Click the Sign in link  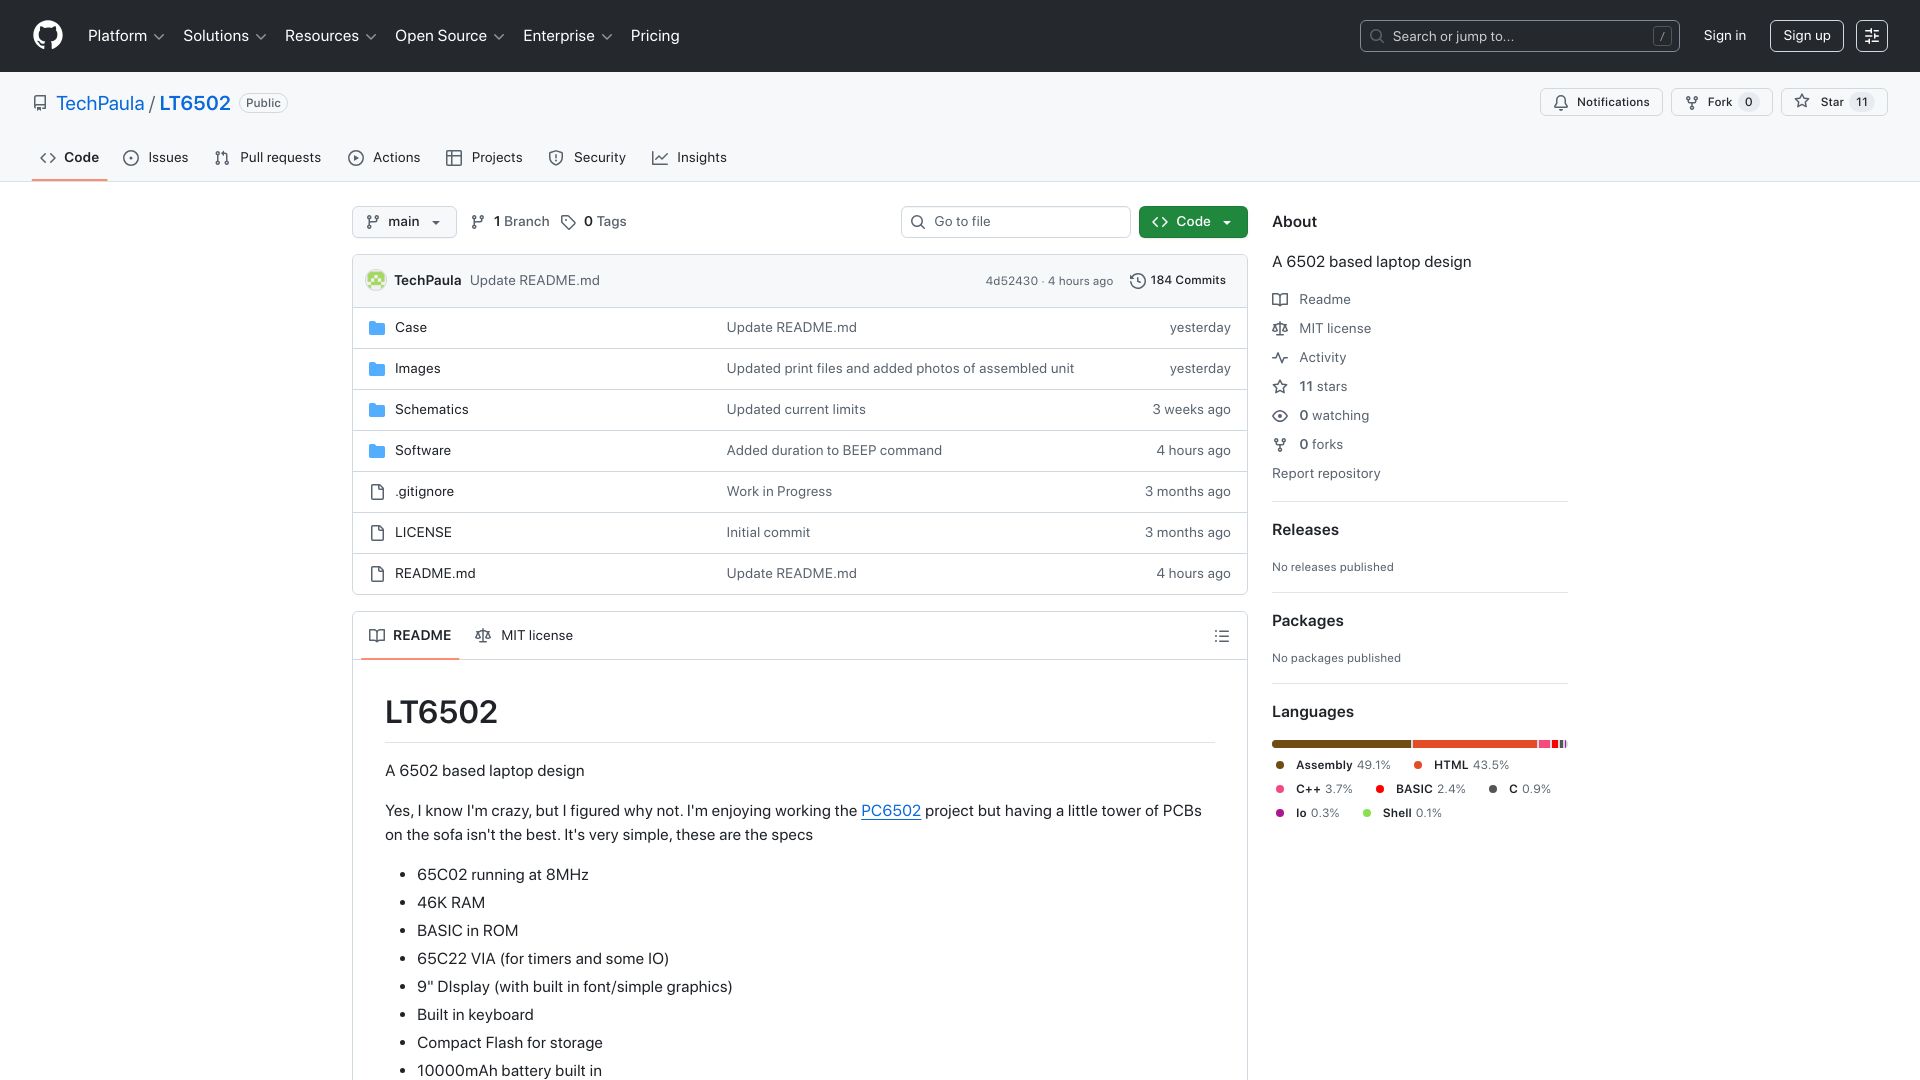coord(1725,36)
